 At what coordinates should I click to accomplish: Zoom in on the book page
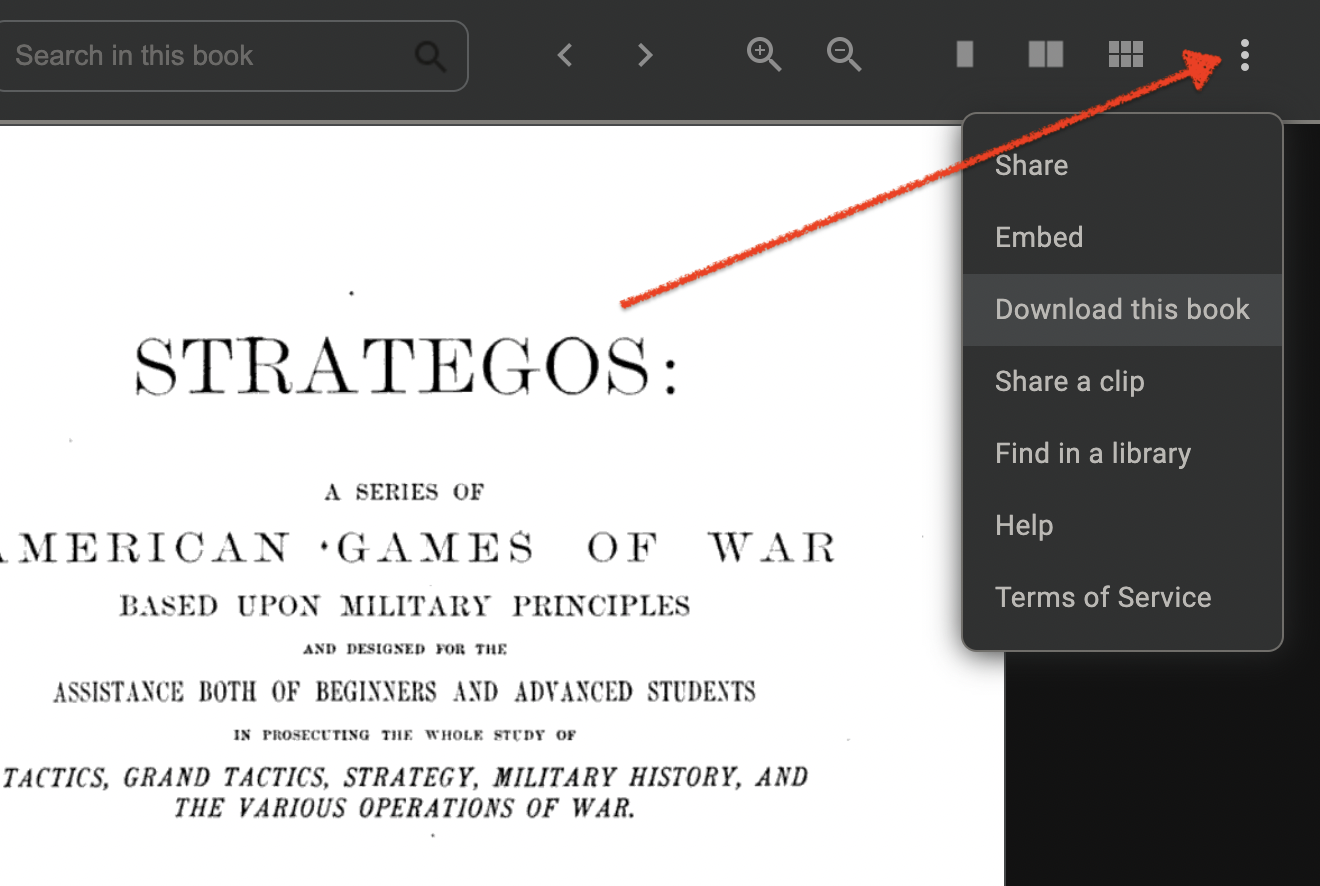[764, 55]
